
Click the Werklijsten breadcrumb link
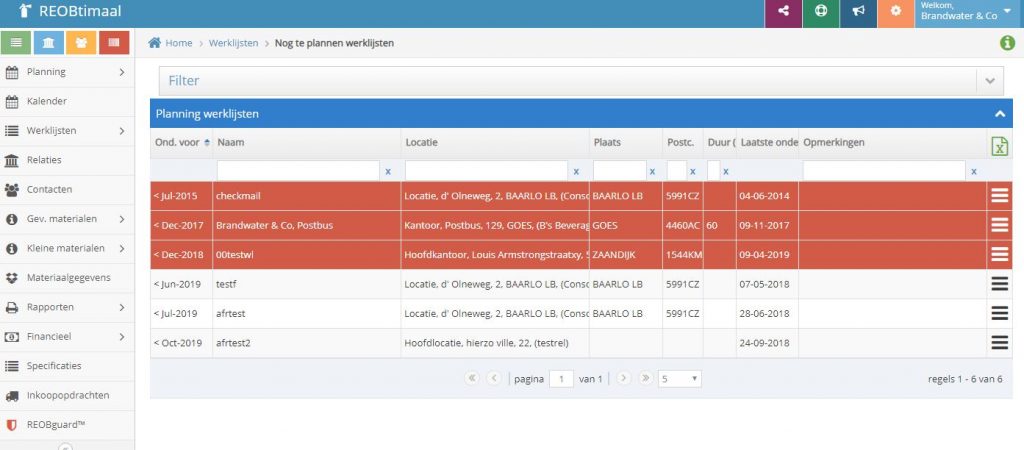tap(233, 43)
